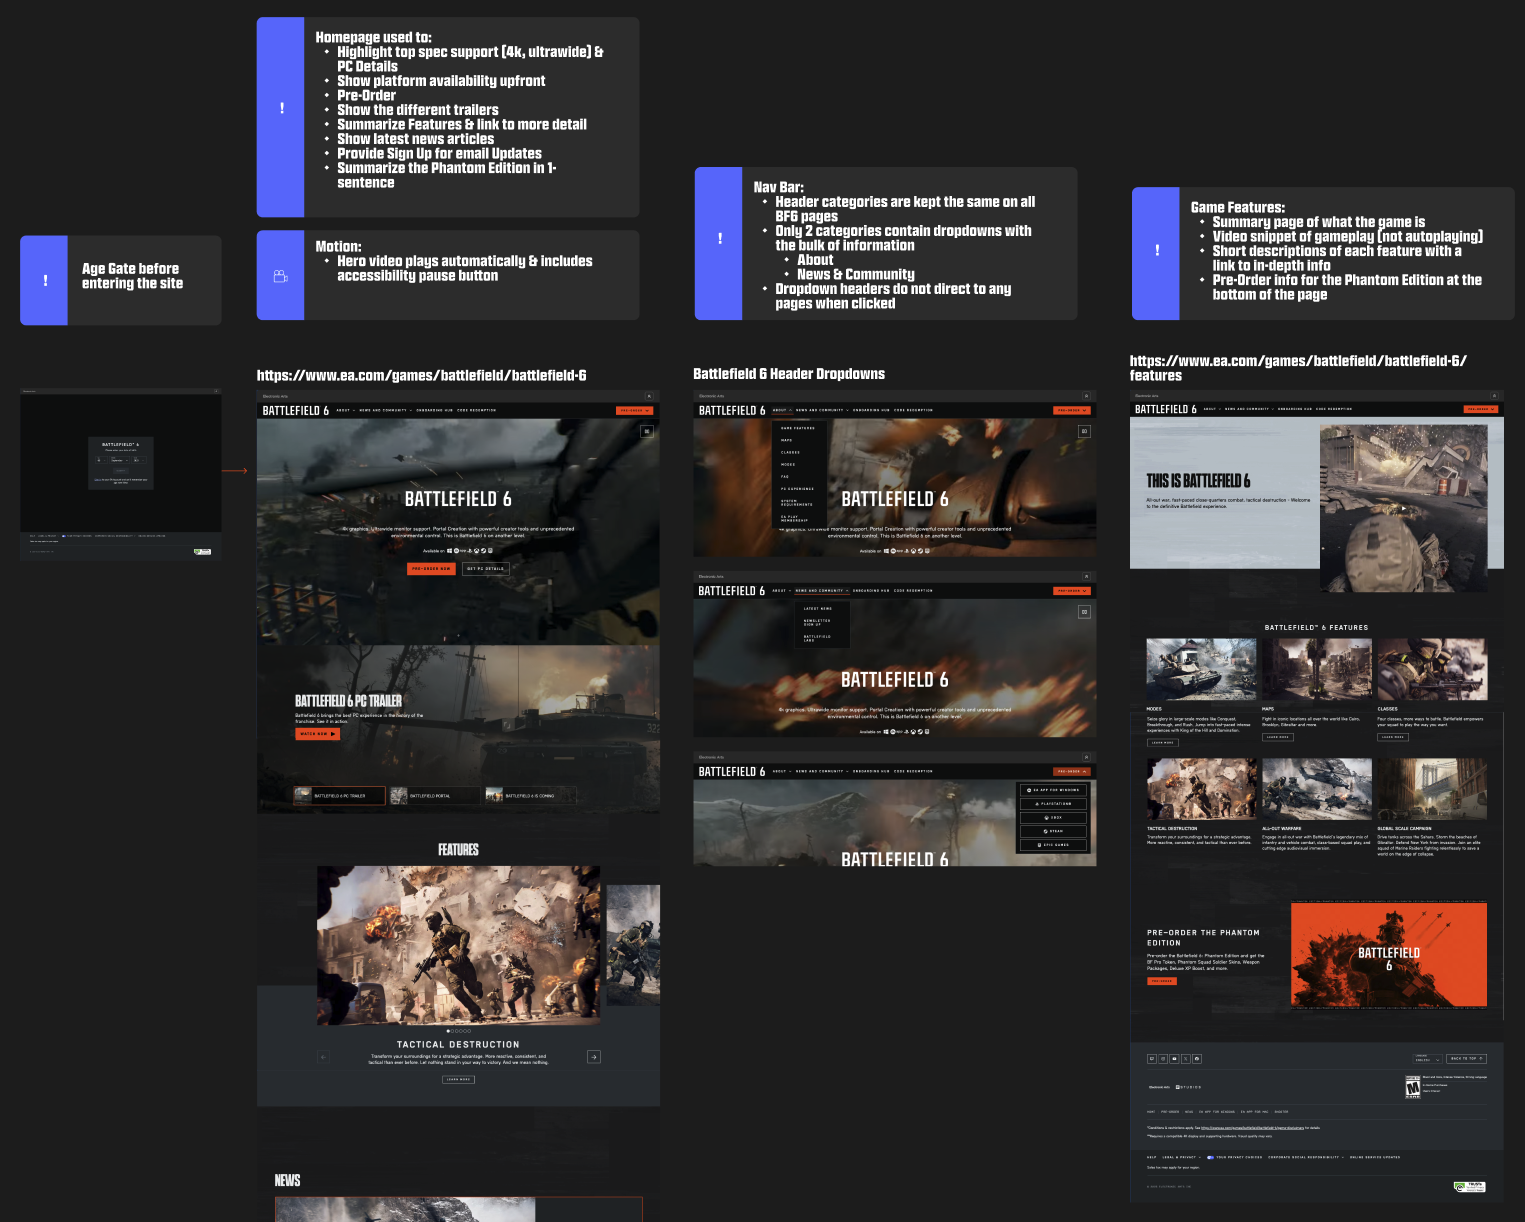
Task: Open account icon atop homepage frame
Action: (649, 396)
